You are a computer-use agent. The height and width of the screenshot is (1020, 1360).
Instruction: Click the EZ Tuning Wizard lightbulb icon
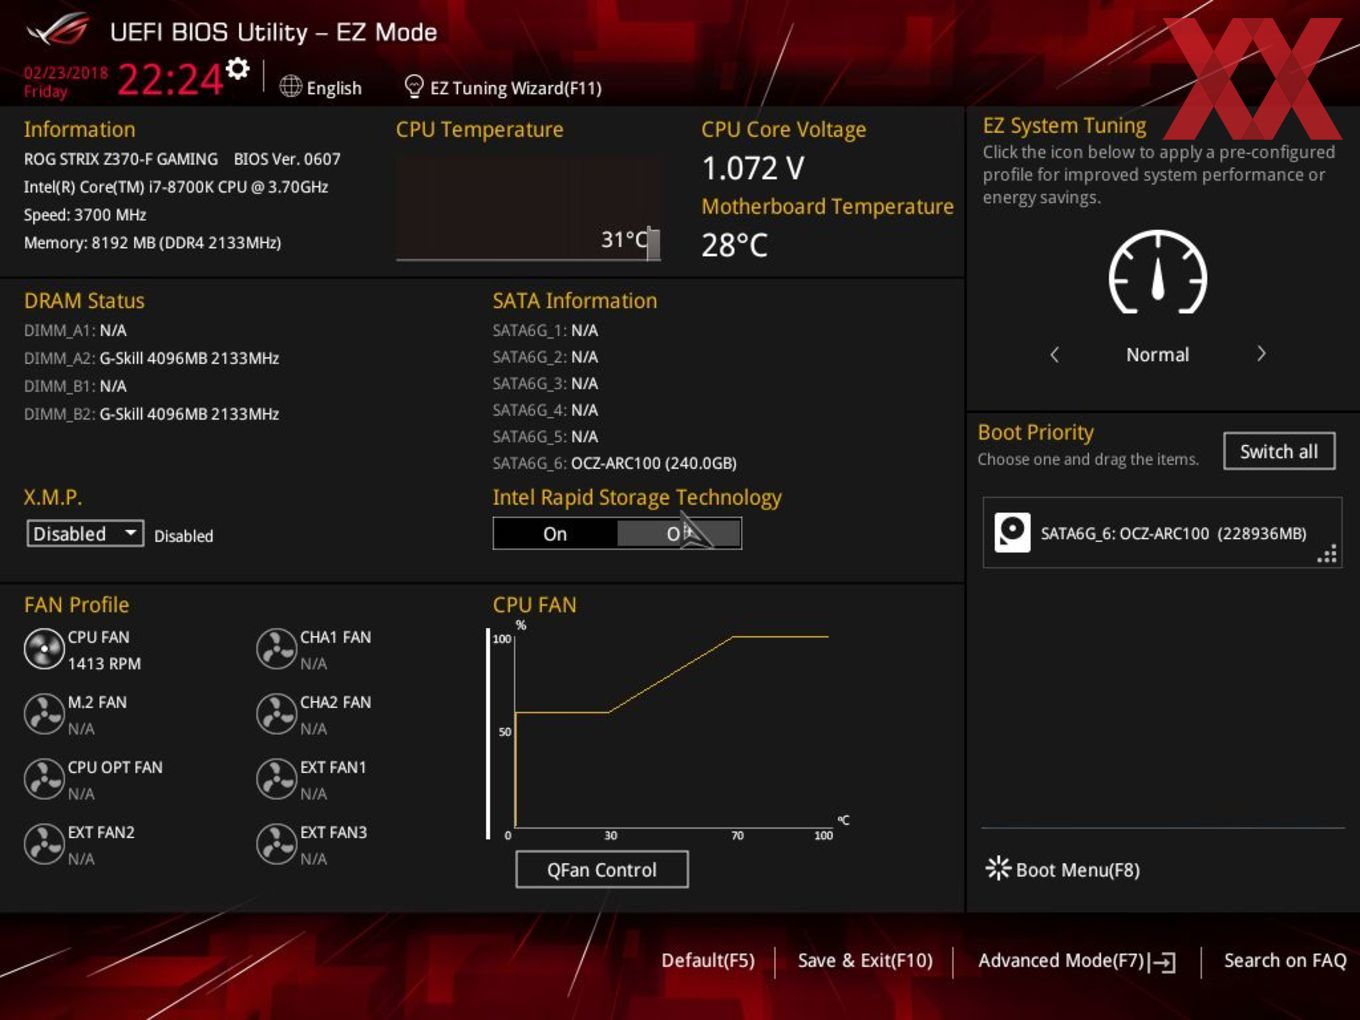pyautogui.click(x=414, y=87)
